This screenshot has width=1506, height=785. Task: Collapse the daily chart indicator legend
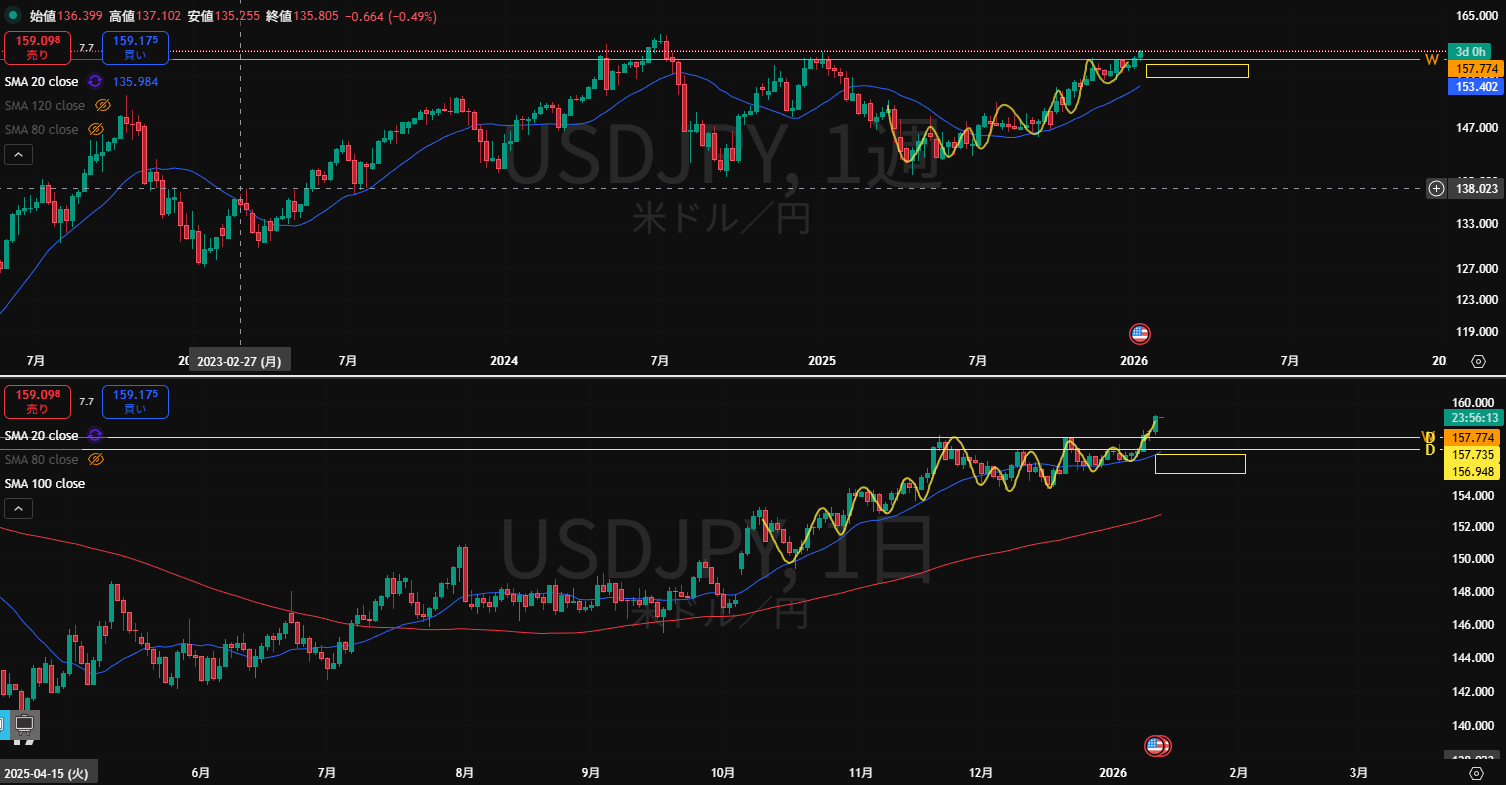(18, 508)
